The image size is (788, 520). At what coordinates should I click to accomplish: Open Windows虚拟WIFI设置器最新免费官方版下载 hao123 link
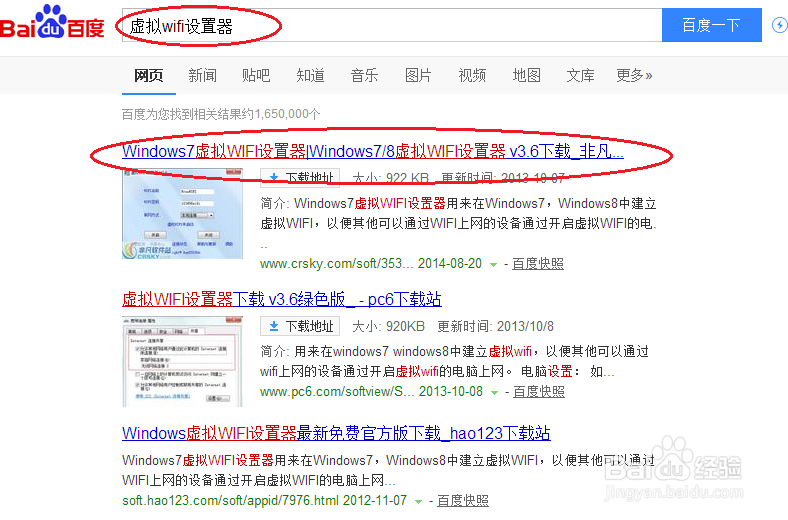click(x=336, y=433)
